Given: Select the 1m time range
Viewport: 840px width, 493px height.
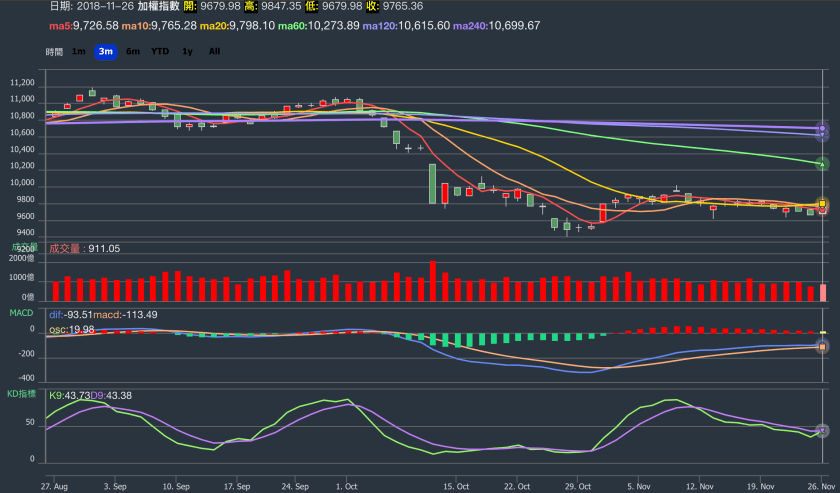Looking at the screenshot, I should pyautogui.click(x=78, y=51).
